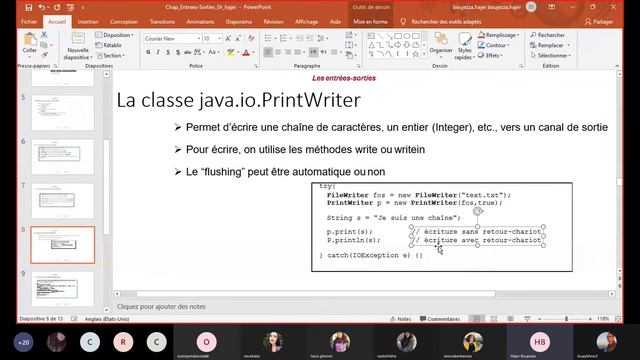Screen dimensions: 640x360
Task: Align text to the left
Action: (268, 52)
